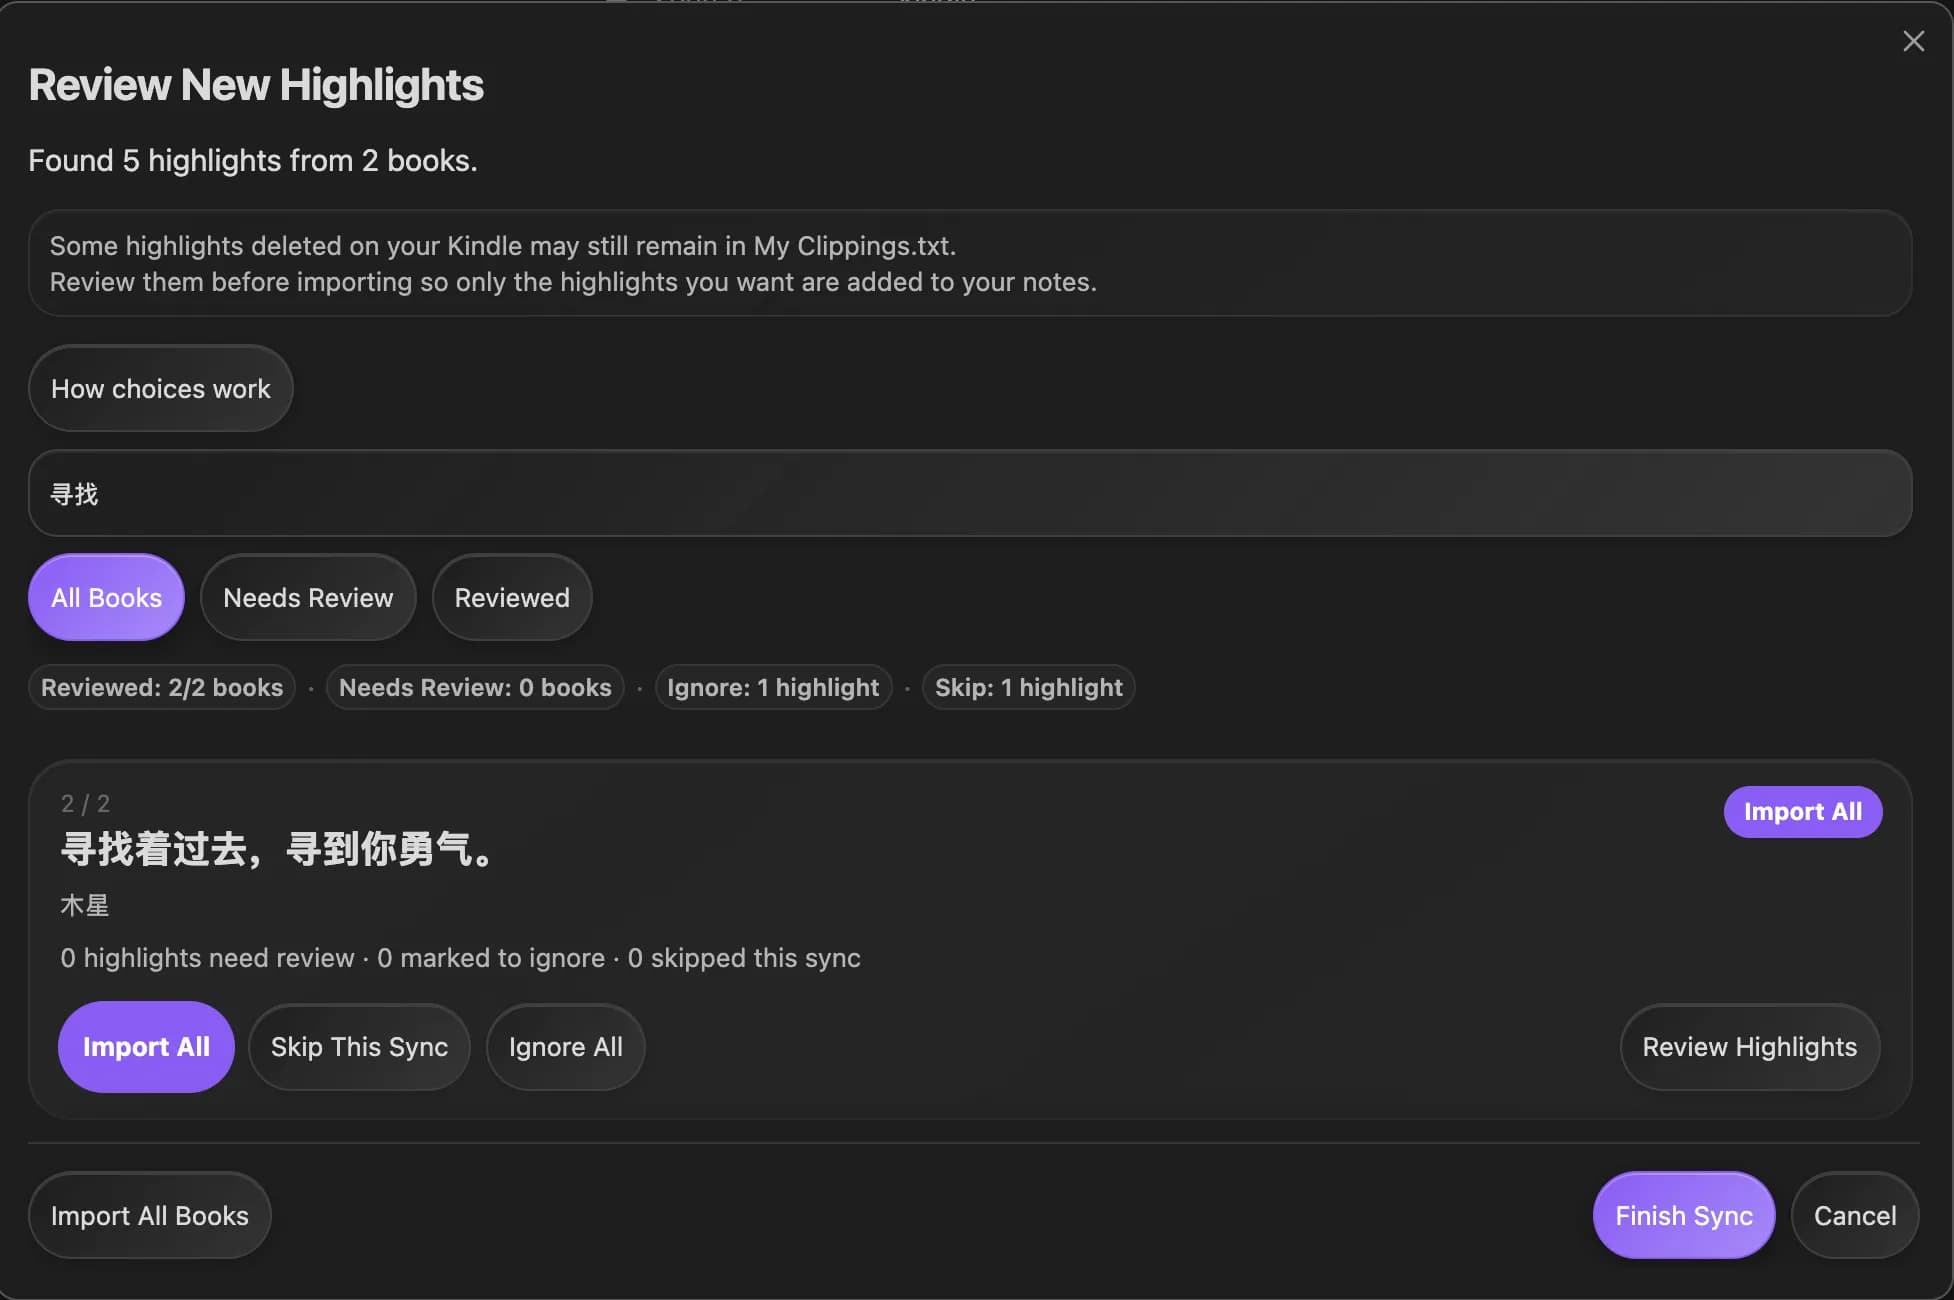
Task: Select the All Books filter
Action: 106,597
